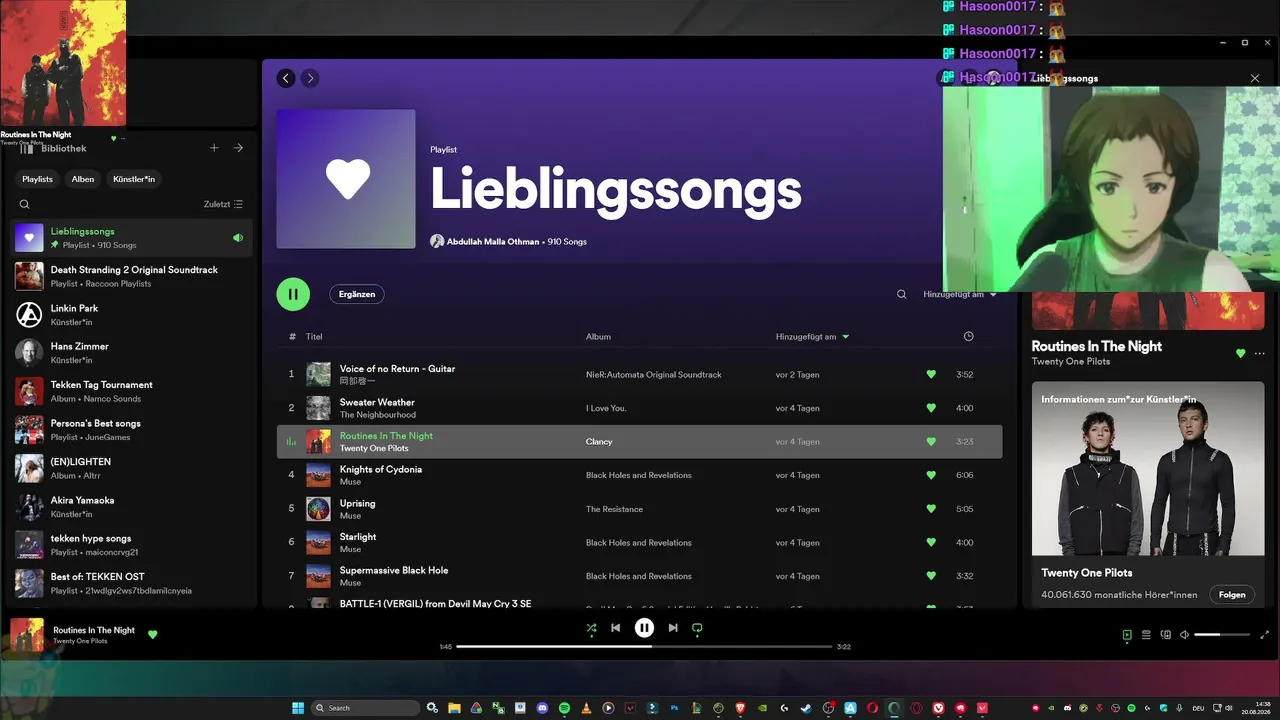Open the Tekken Tag Tournament album
1280x720 pixels.
(x=131, y=391)
